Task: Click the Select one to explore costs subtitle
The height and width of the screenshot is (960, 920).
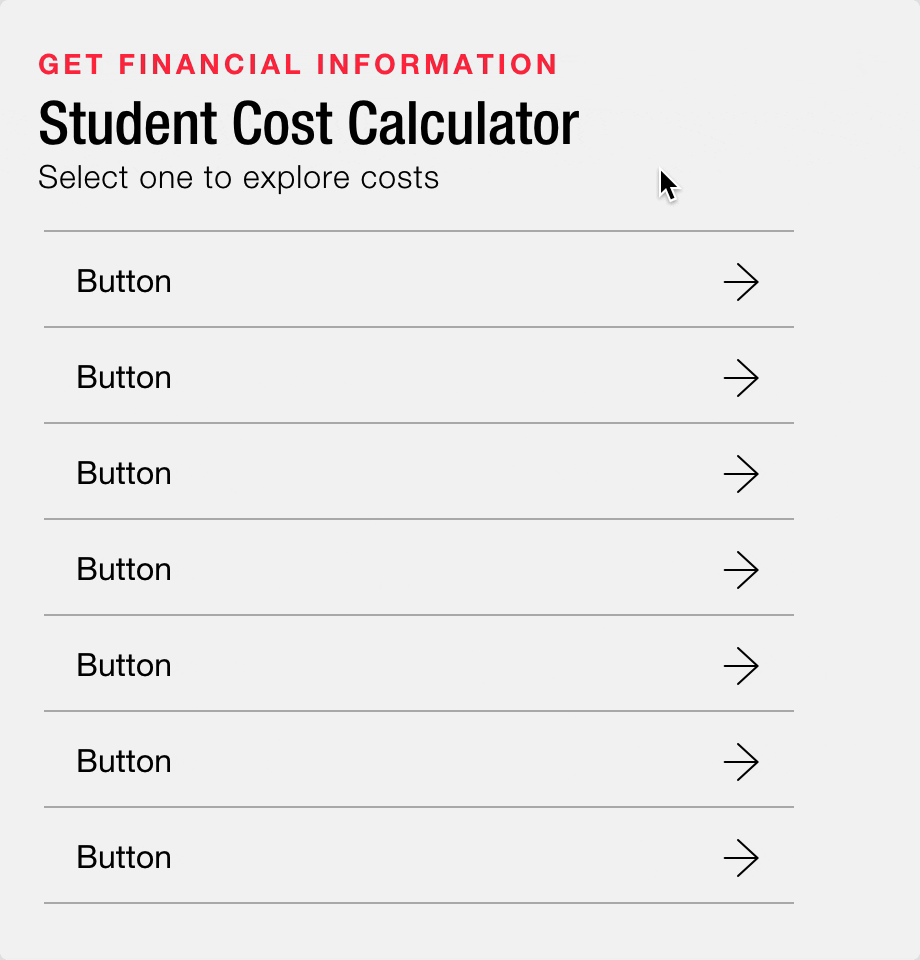Action: pyautogui.click(x=238, y=178)
